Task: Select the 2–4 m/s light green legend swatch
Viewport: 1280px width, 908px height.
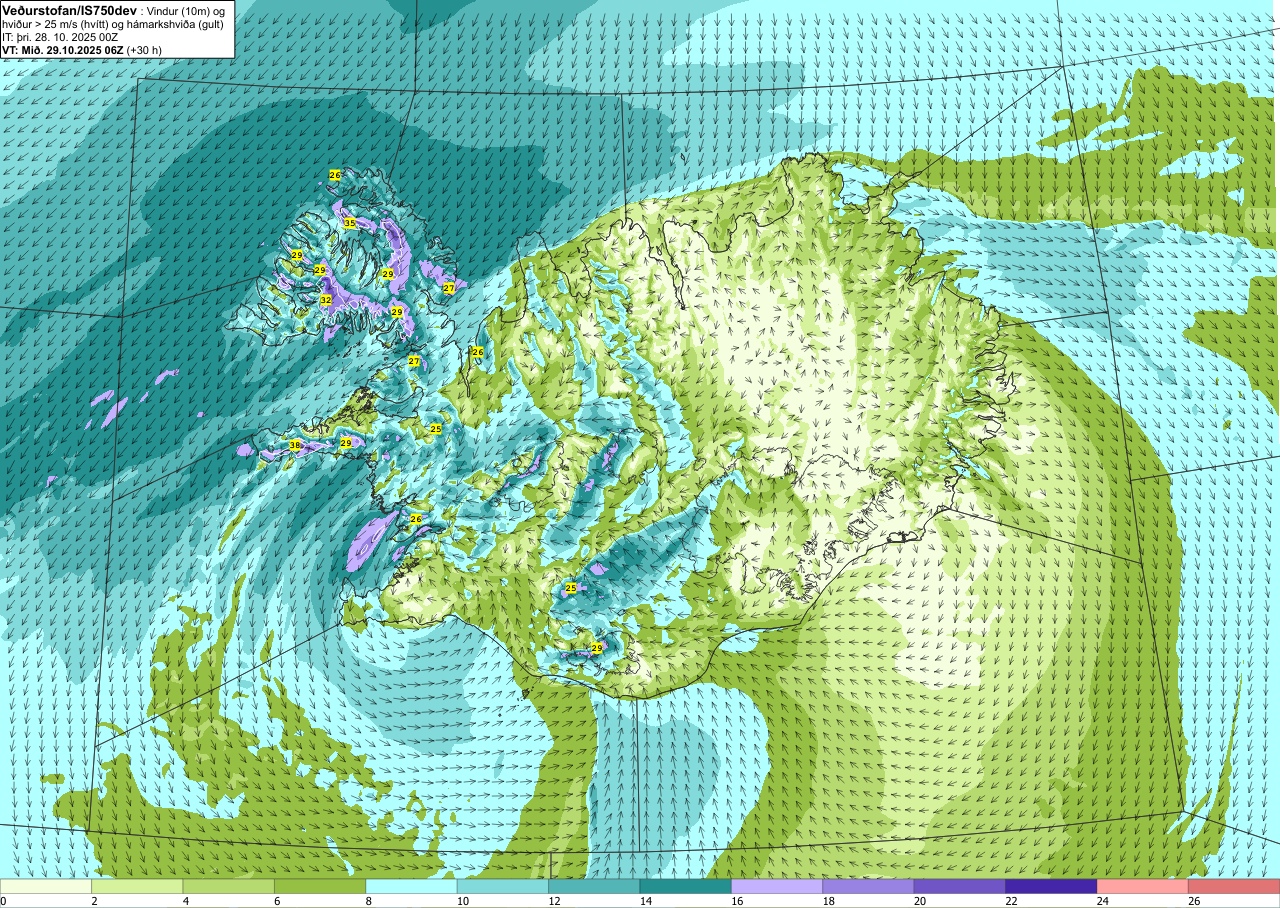Action: click(137, 887)
